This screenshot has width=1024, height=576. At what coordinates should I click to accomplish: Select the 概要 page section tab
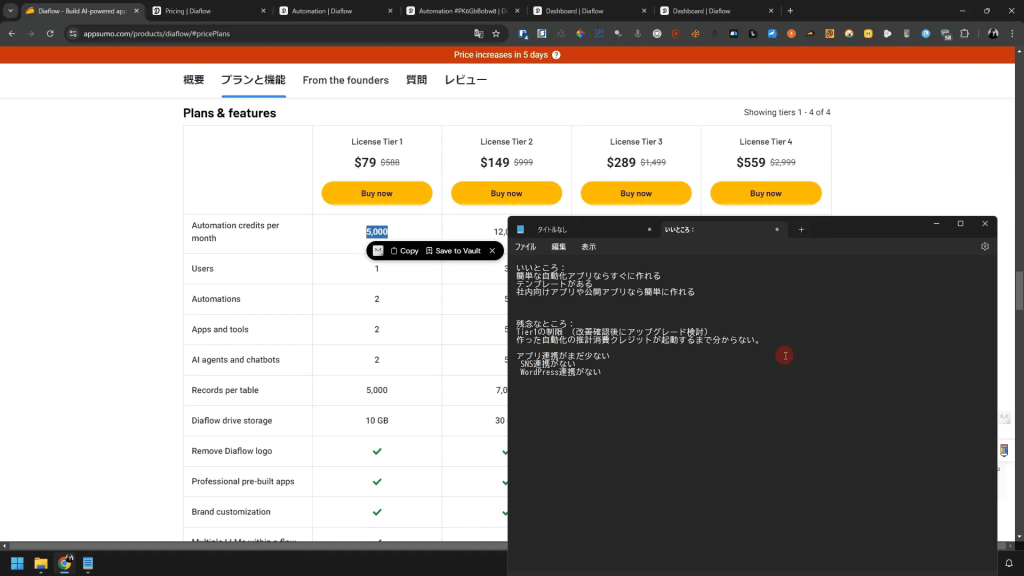[193, 80]
